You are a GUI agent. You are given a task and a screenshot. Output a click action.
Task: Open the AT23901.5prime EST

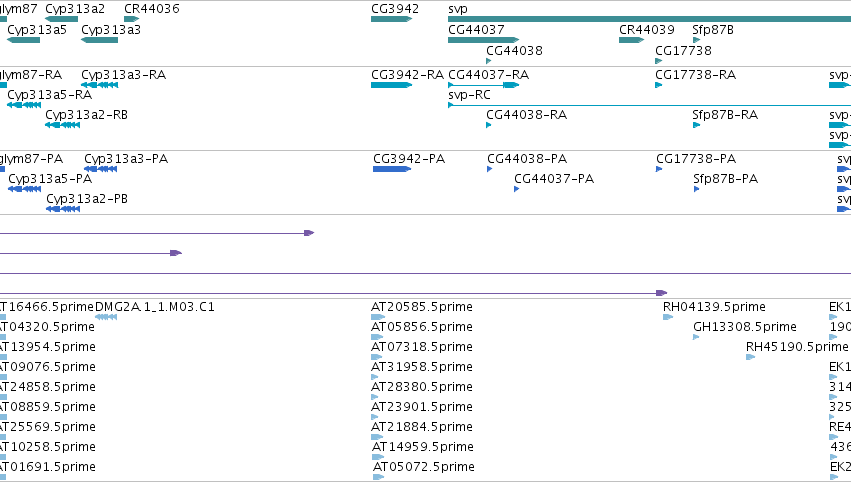tap(374, 417)
